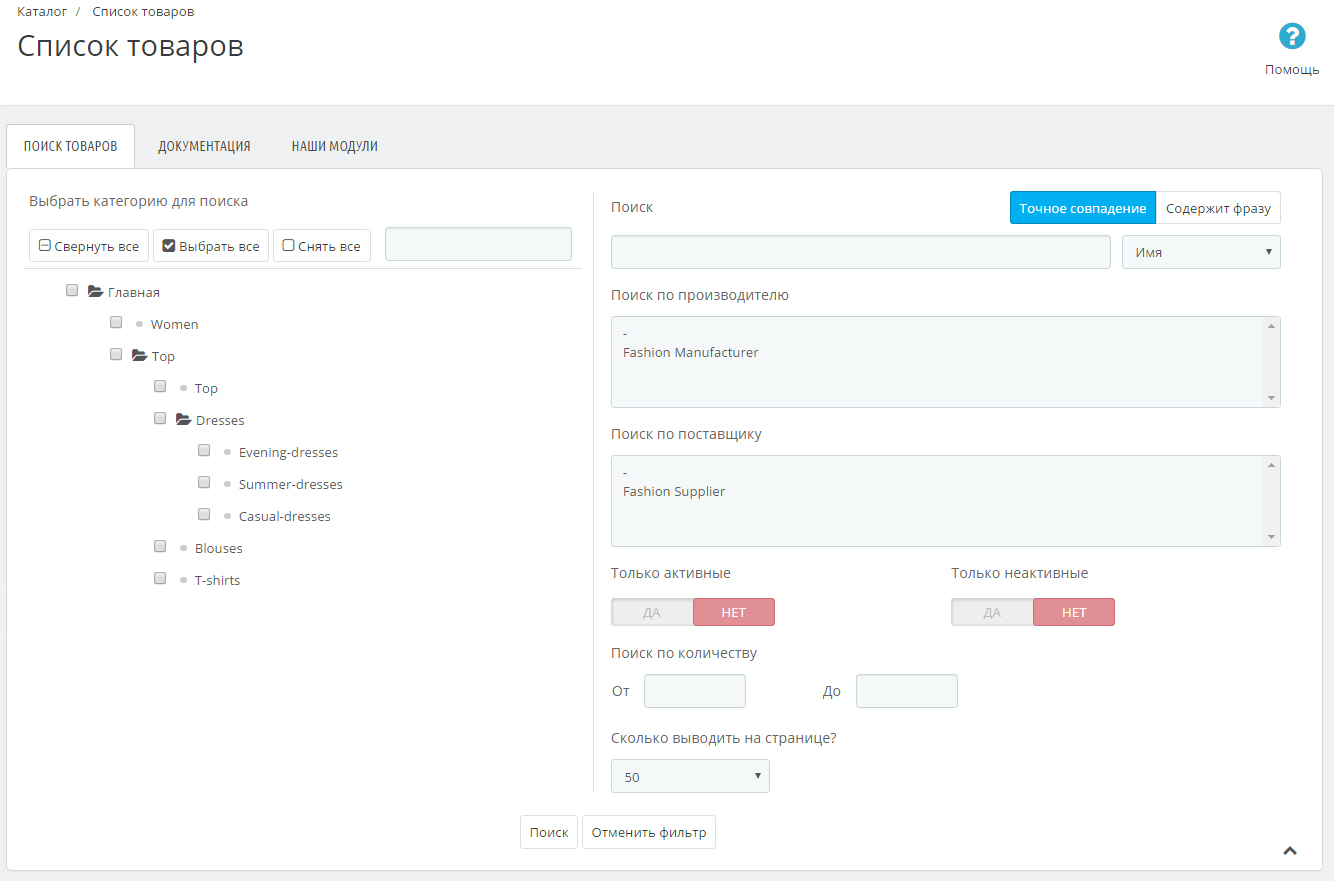Collapse the search panel with up chevron
This screenshot has height=881, width=1334.
click(1290, 850)
